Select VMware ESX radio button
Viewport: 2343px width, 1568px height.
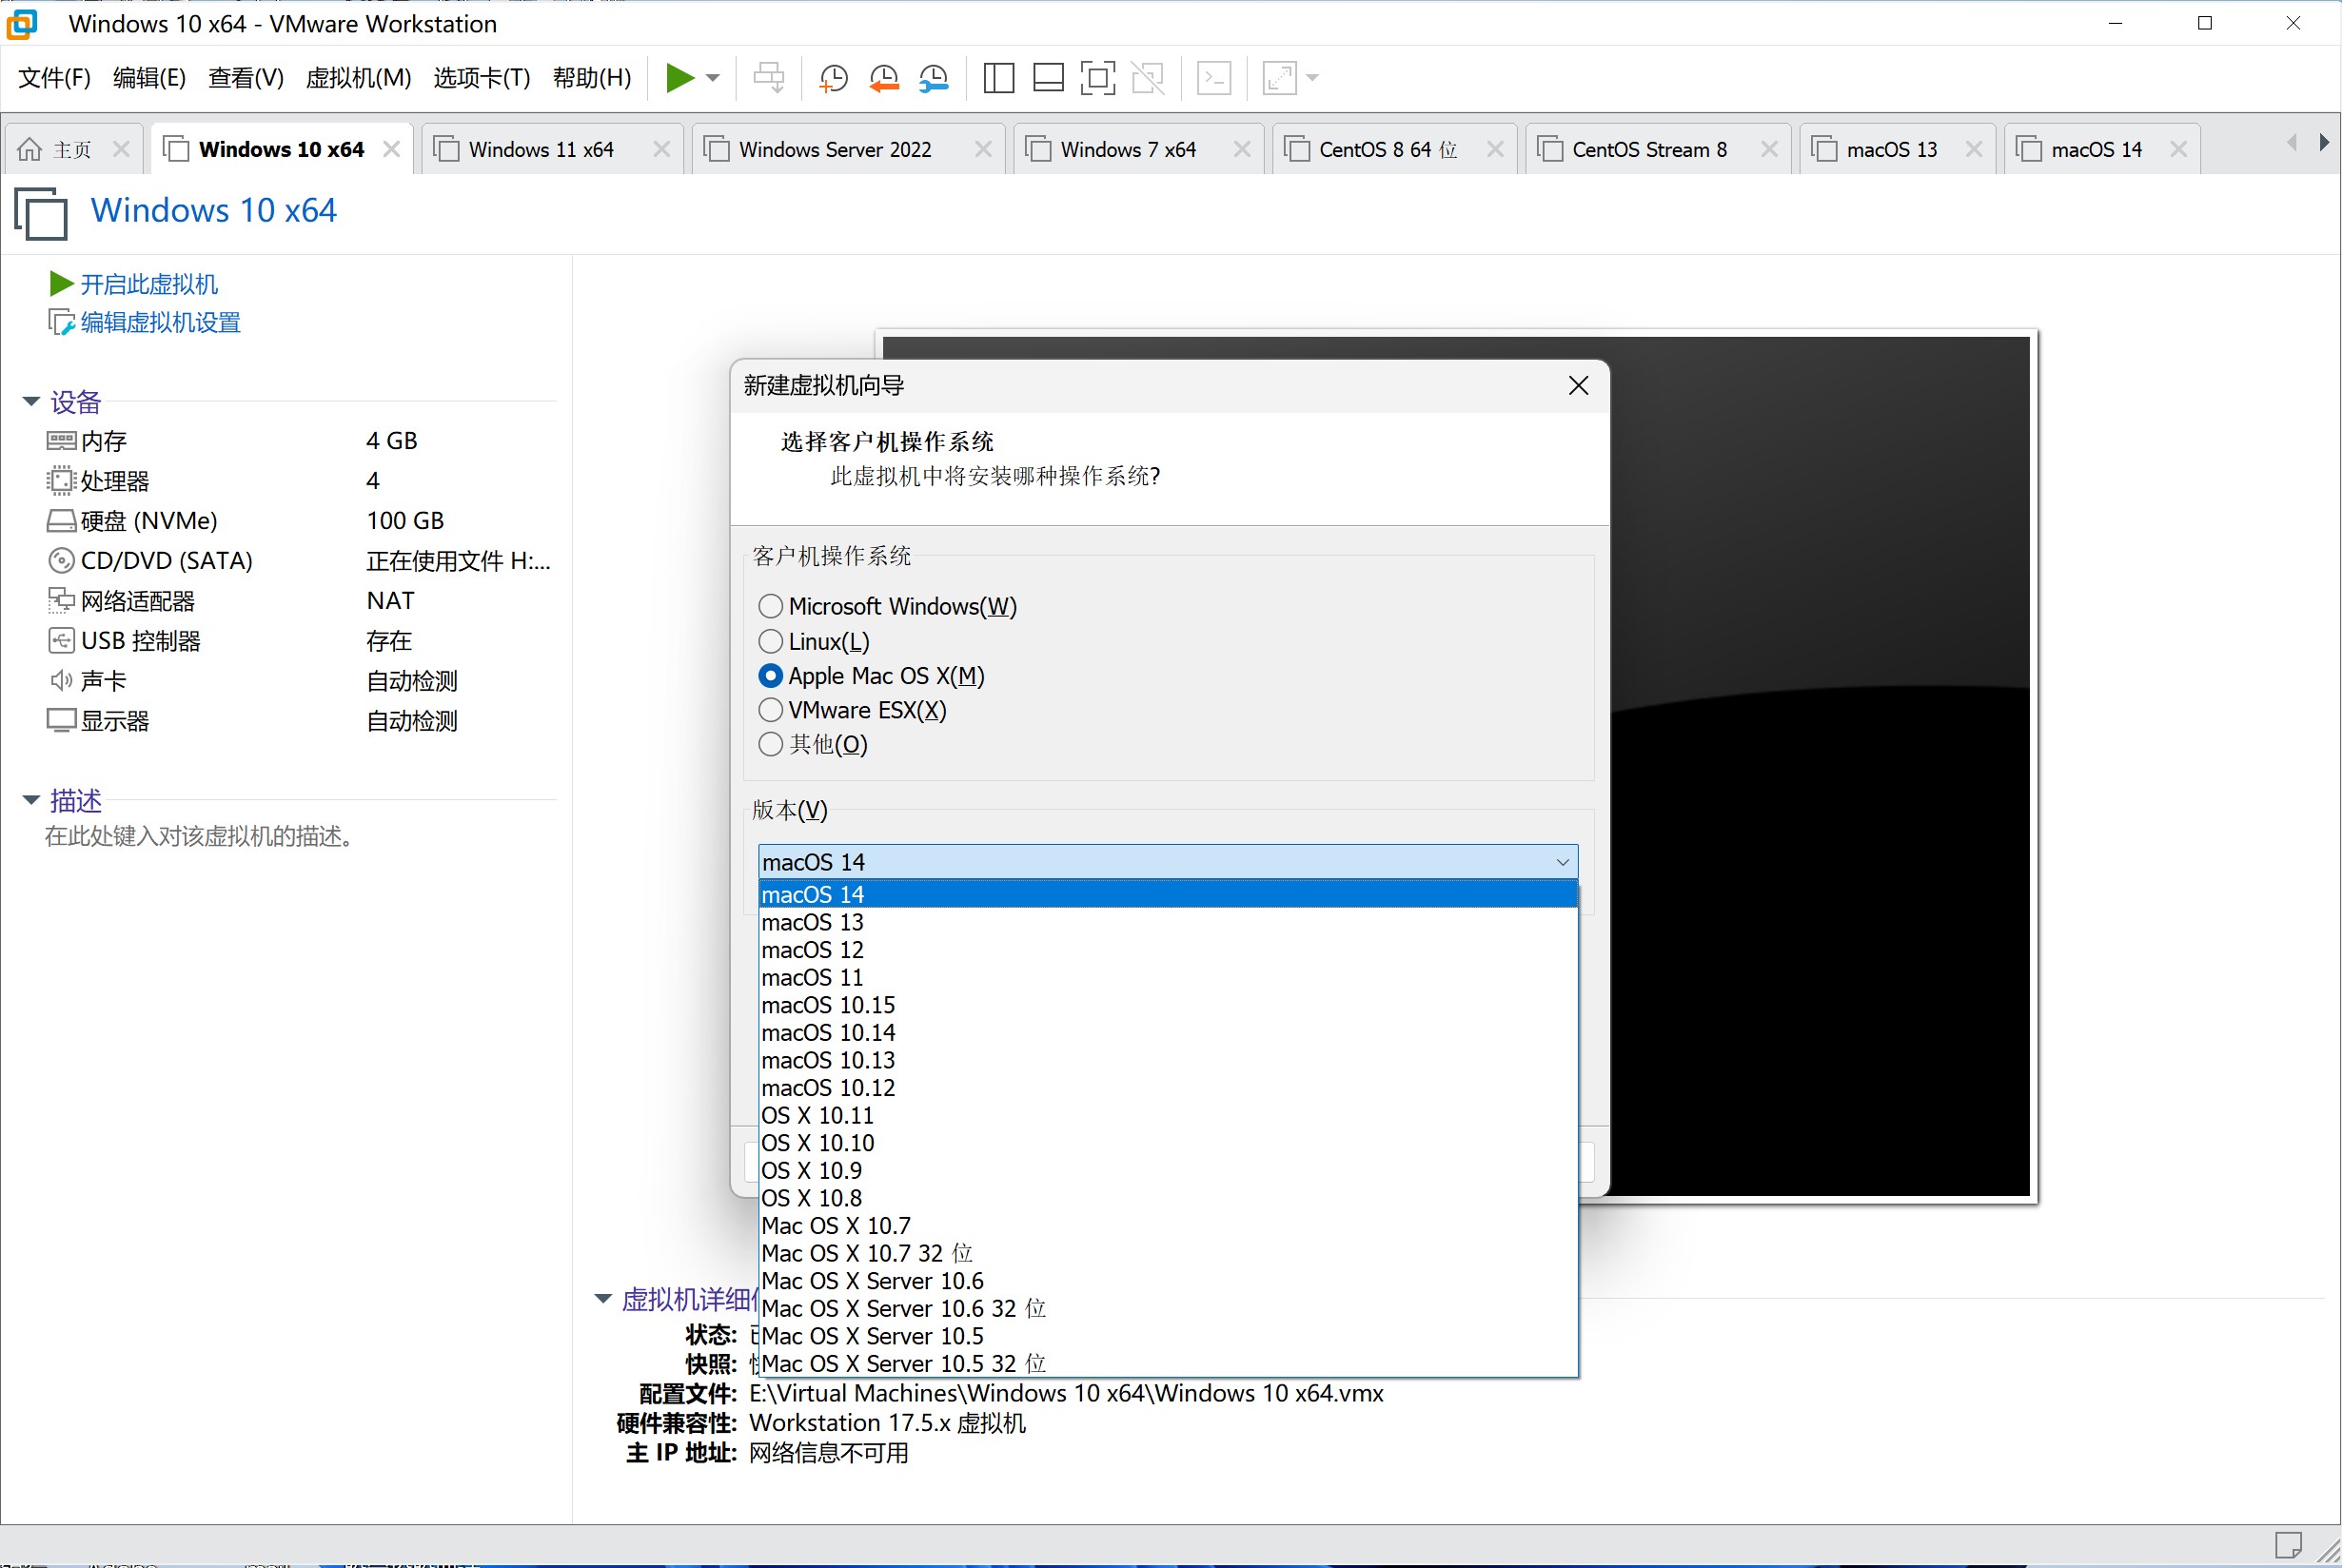pos(770,710)
